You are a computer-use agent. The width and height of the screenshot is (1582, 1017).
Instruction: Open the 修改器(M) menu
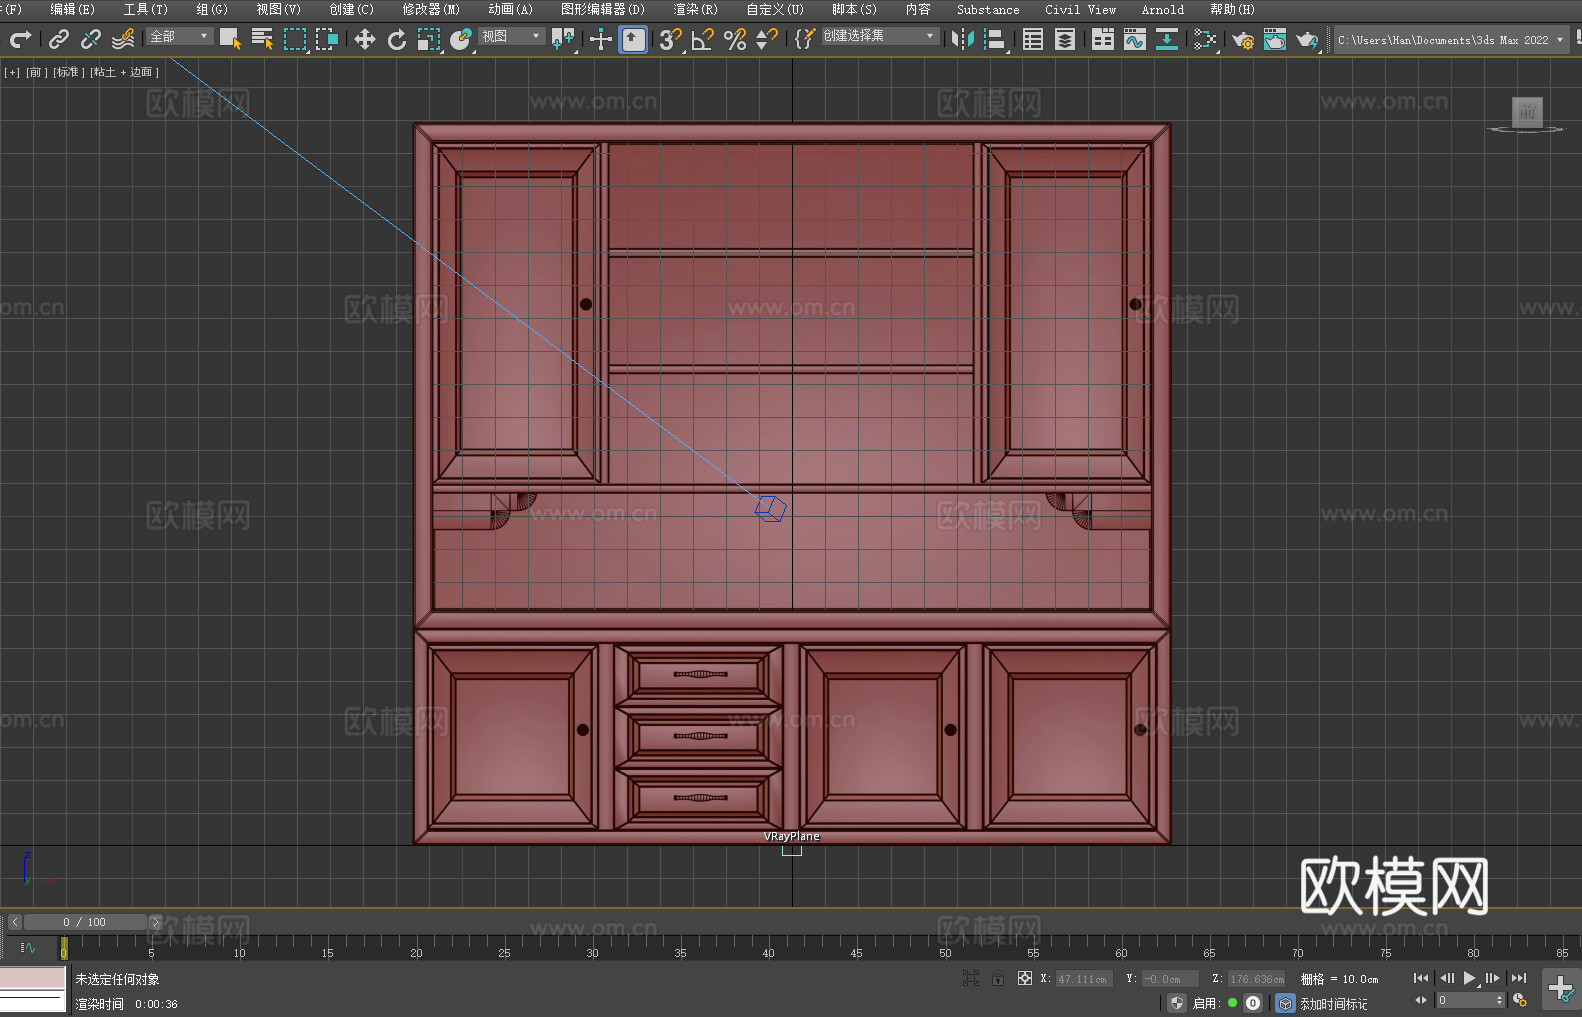(x=431, y=9)
